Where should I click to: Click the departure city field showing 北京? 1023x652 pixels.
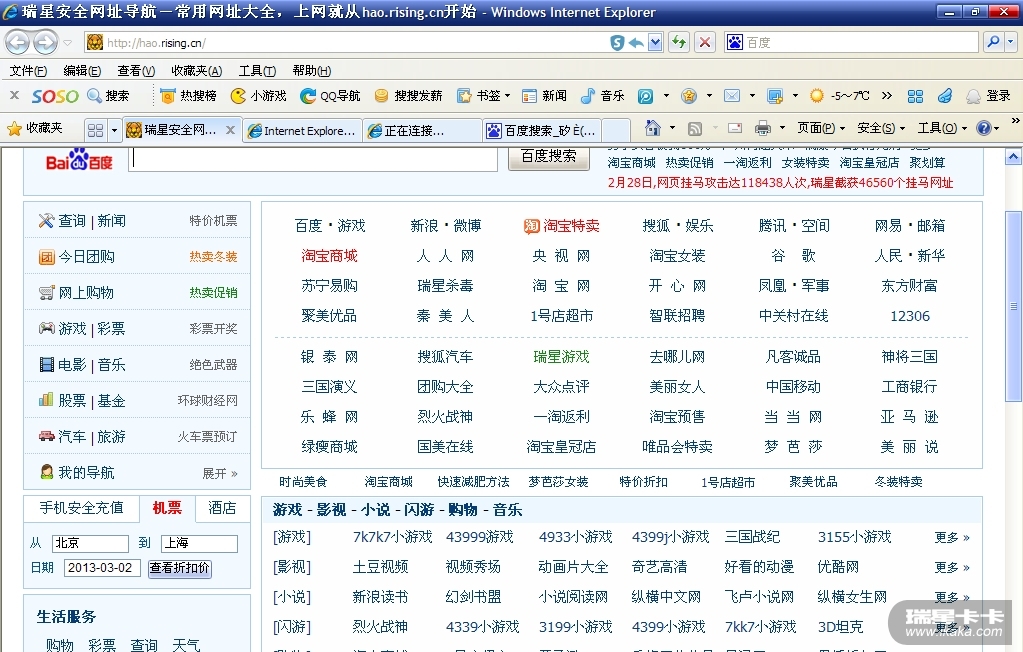pyautogui.click(x=90, y=544)
